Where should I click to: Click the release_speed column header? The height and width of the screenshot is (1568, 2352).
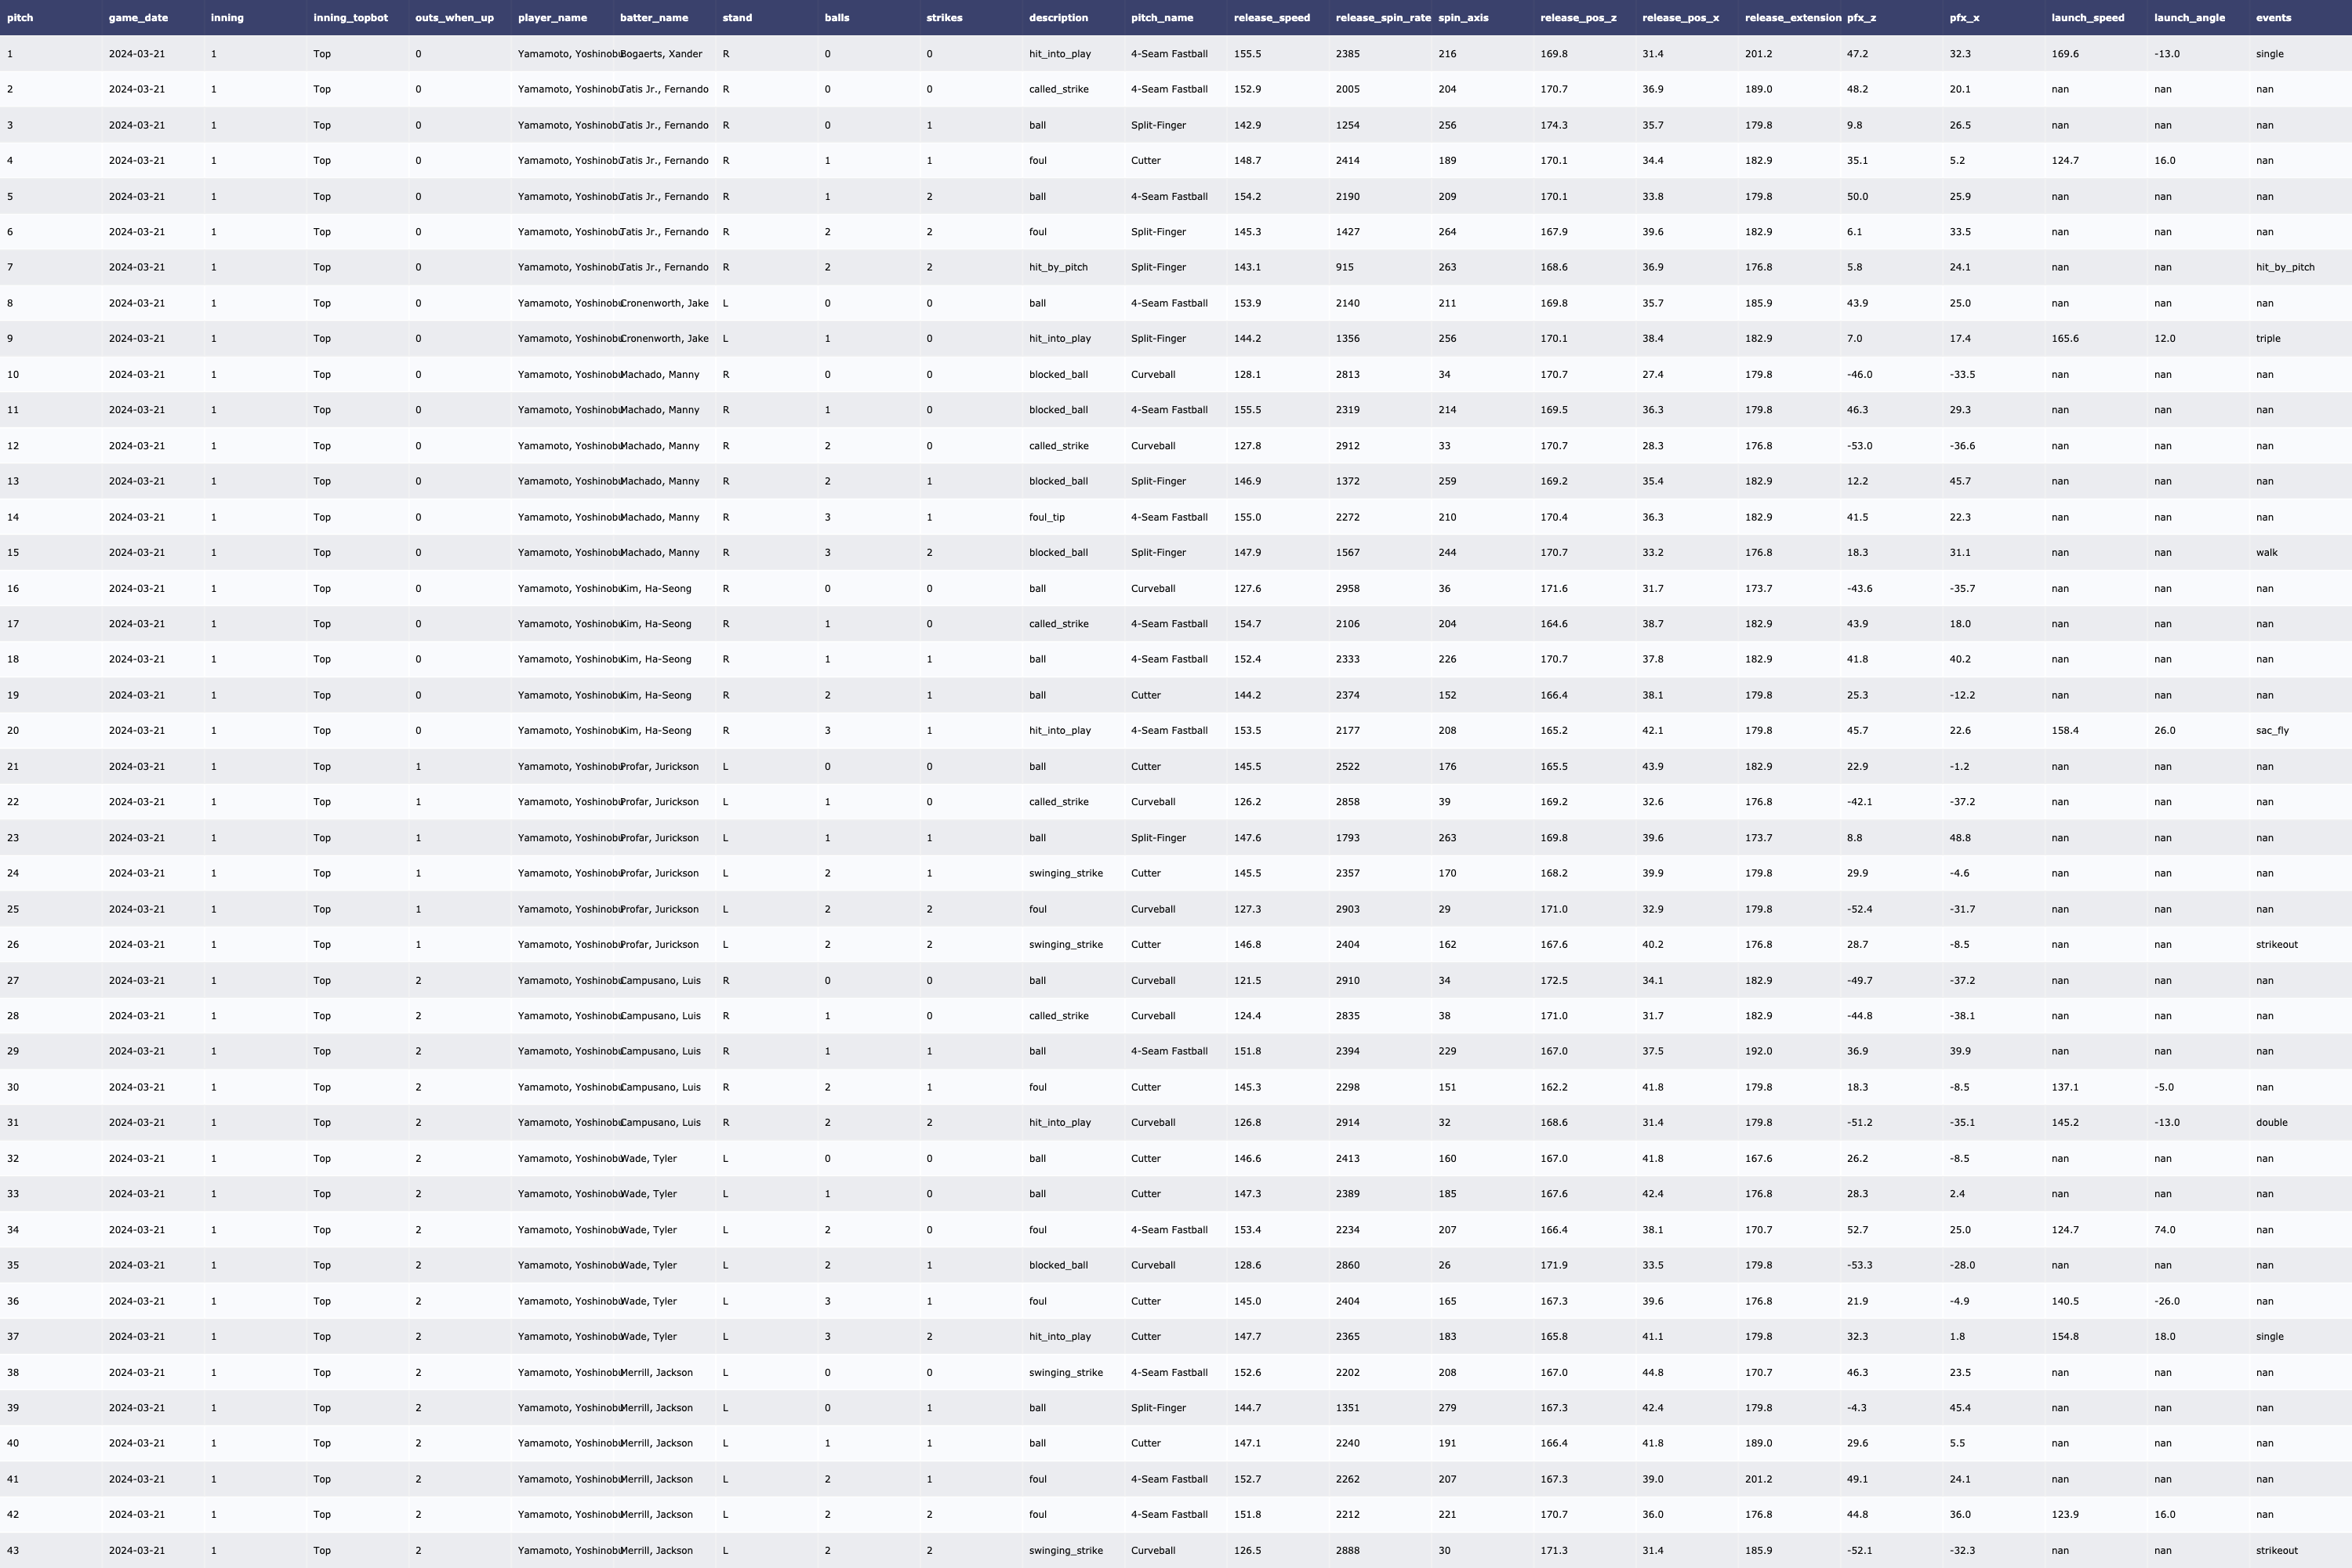[x=1271, y=18]
